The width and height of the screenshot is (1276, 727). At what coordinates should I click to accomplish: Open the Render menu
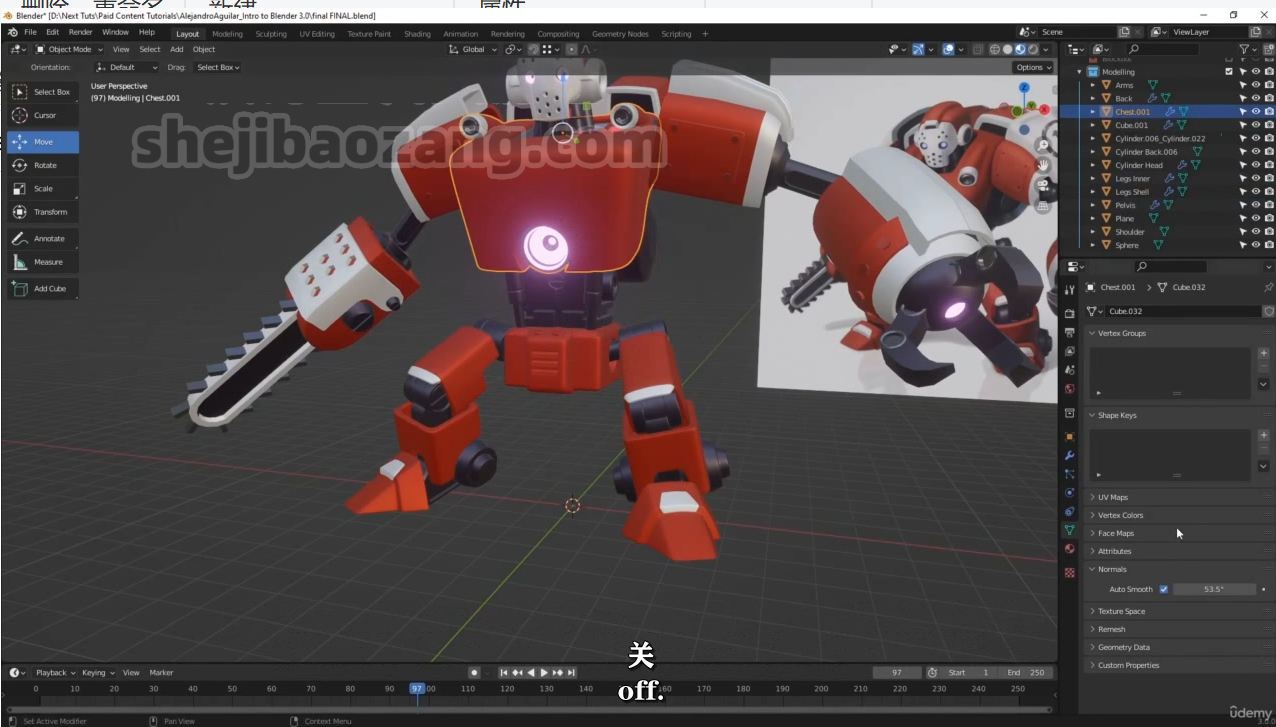[x=80, y=32]
